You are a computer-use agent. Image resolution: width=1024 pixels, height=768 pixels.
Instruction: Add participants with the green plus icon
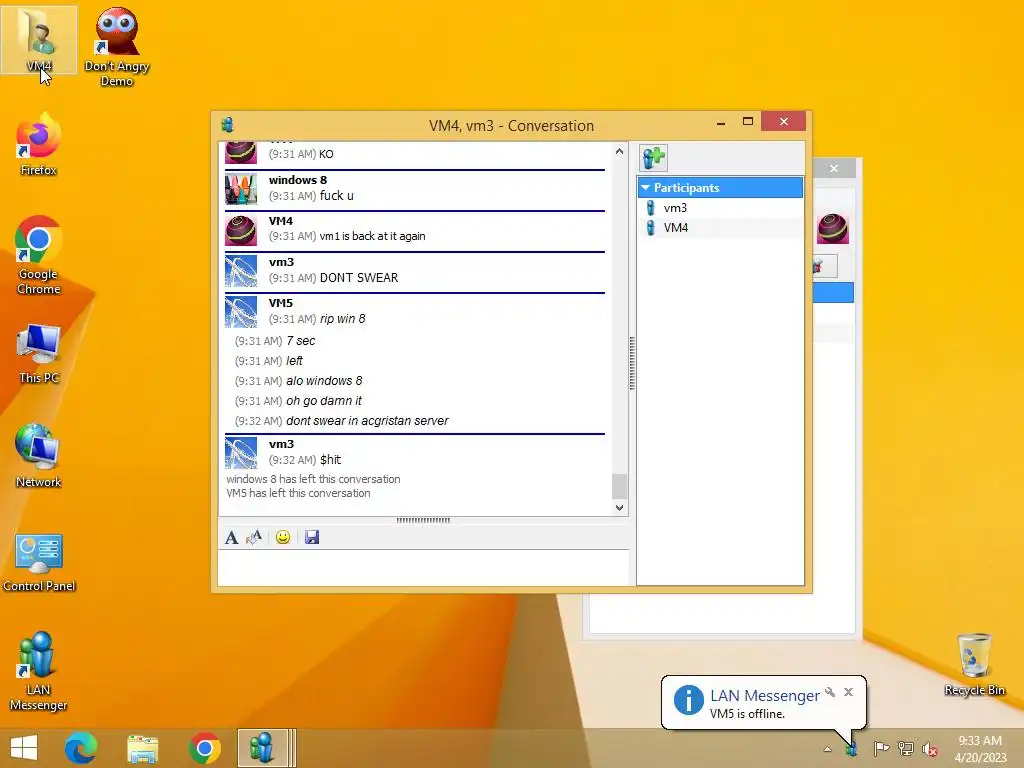(x=653, y=157)
